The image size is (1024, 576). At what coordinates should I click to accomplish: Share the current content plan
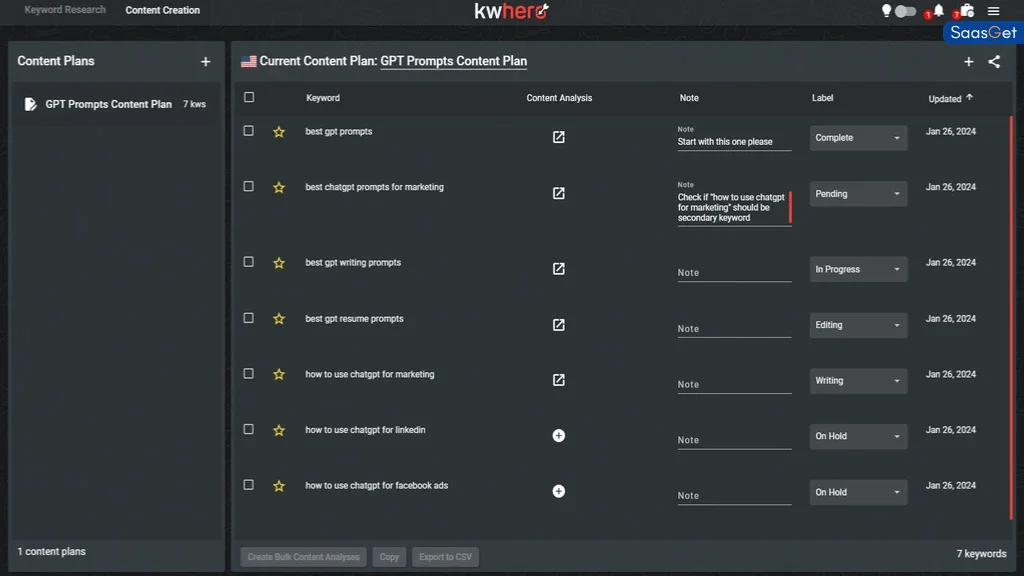pyautogui.click(x=994, y=61)
